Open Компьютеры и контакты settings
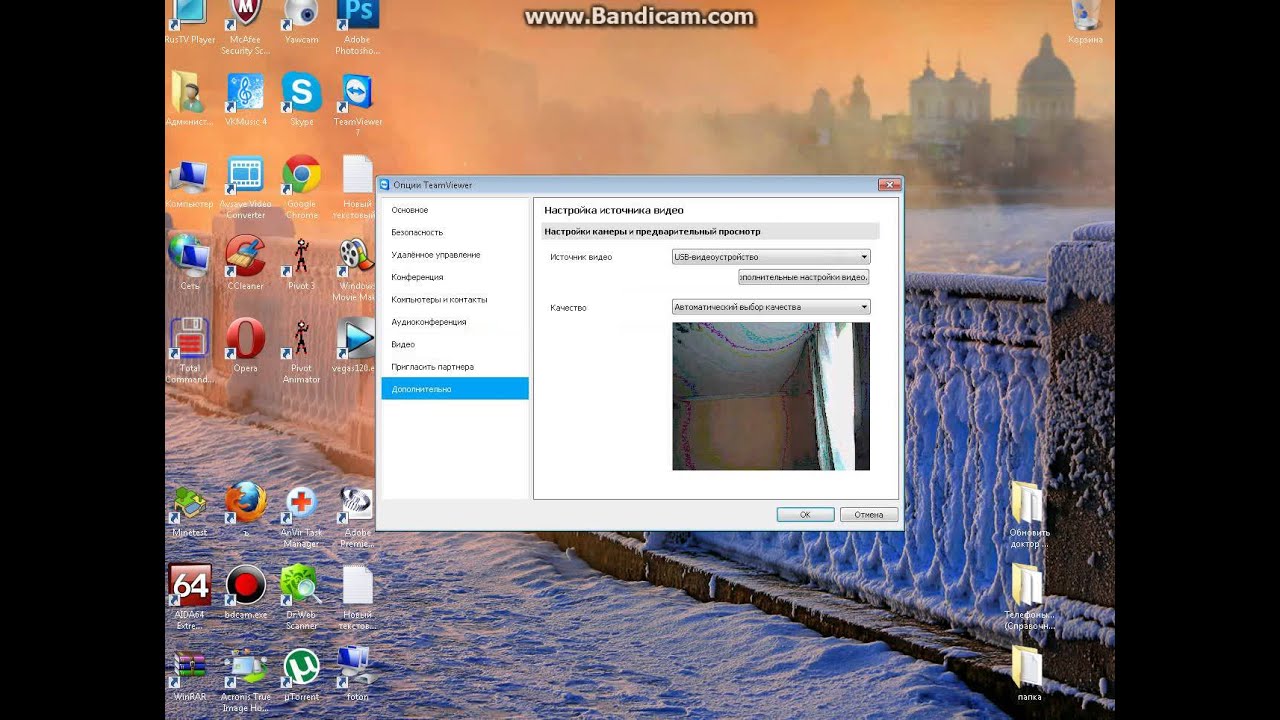The height and width of the screenshot is (720, 1280). [x=455, y=300]
